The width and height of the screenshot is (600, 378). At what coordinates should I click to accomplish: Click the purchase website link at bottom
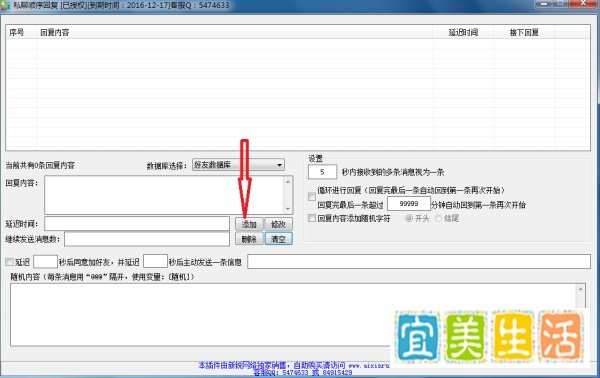(369, 365)
